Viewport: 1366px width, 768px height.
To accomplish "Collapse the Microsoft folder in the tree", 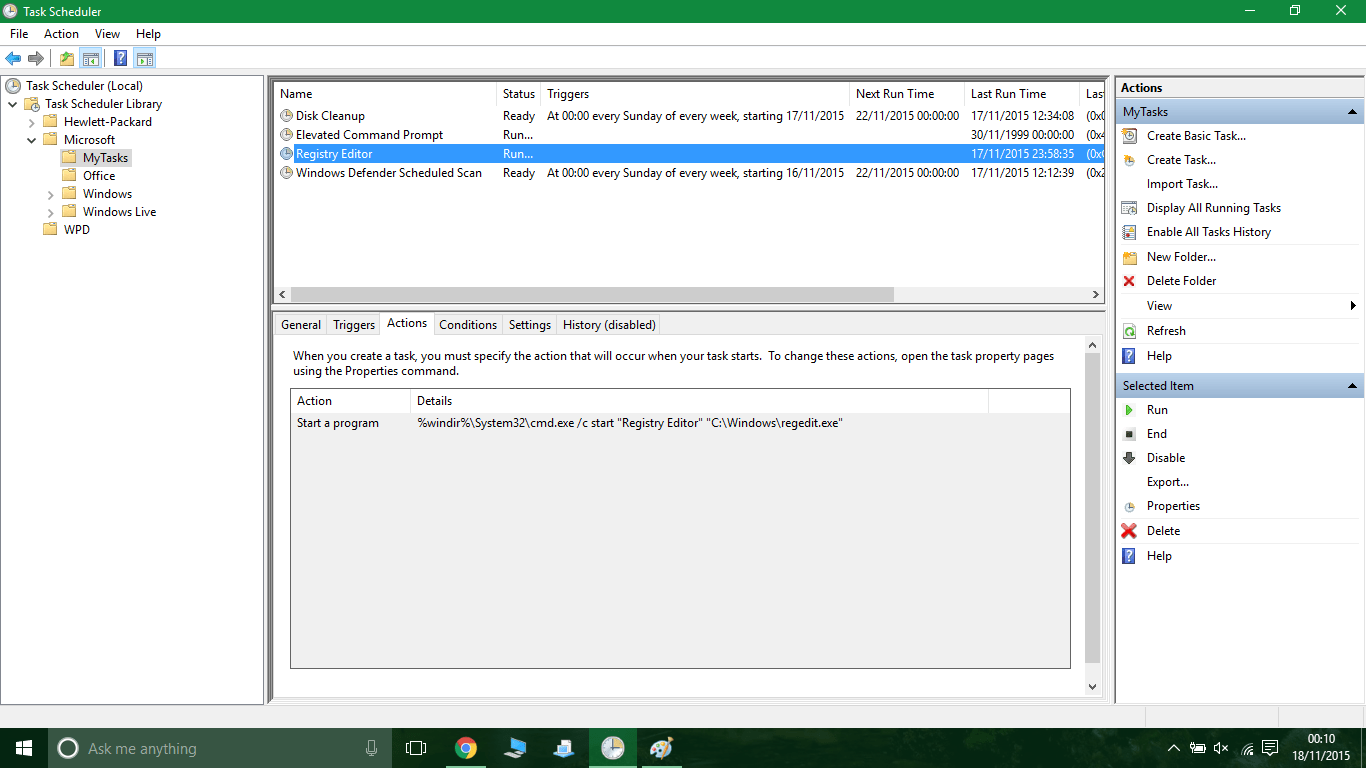I will (x=32, y=139).
